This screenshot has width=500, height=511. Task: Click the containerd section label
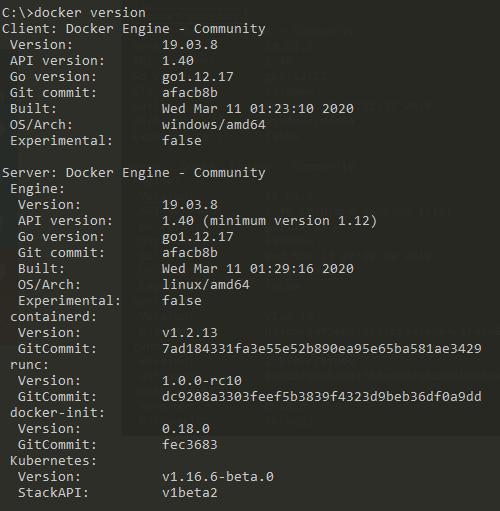[53, 317]
